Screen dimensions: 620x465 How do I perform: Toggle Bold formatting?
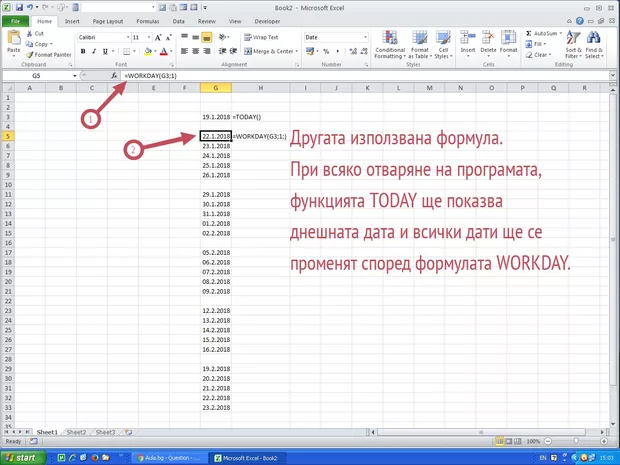[83, 51]
